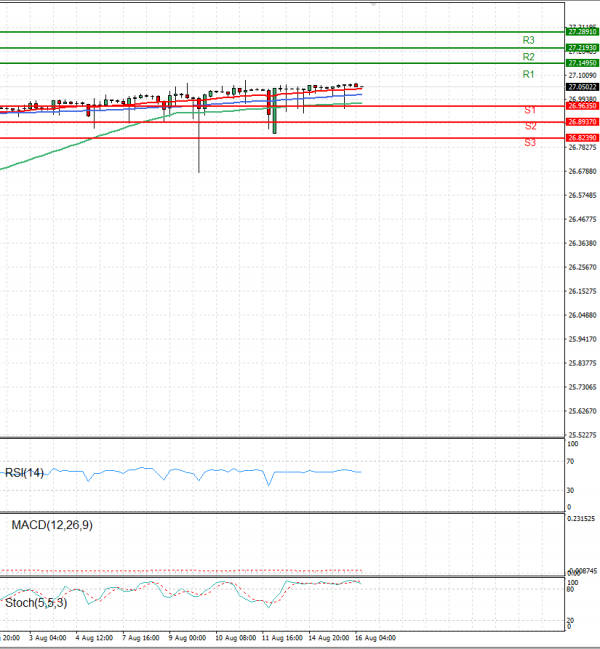Click the S2 support label
The width and height of the screenshot is (600, 649).
coord(530,126)
